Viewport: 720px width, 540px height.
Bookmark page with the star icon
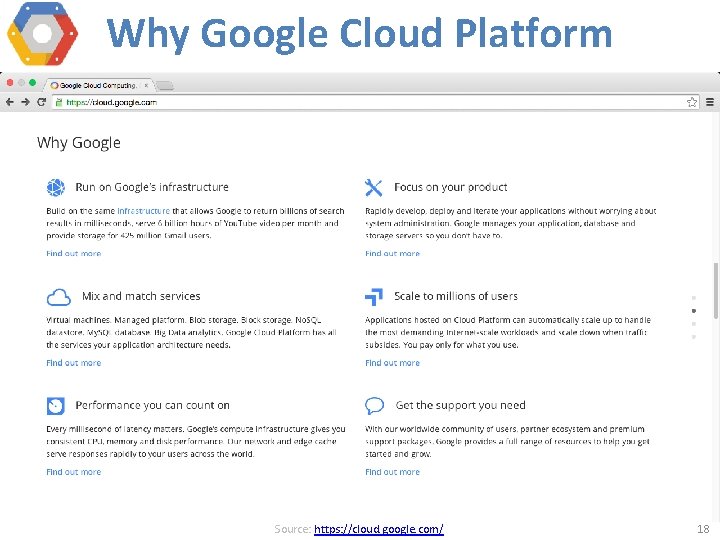click(692, 102)
